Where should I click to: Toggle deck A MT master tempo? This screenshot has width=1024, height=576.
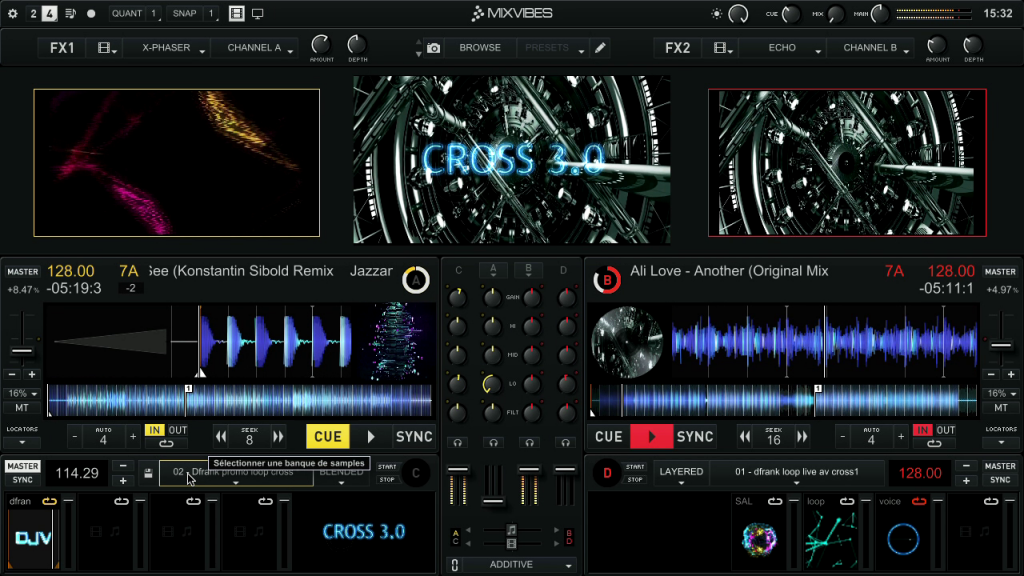(22, 408)
